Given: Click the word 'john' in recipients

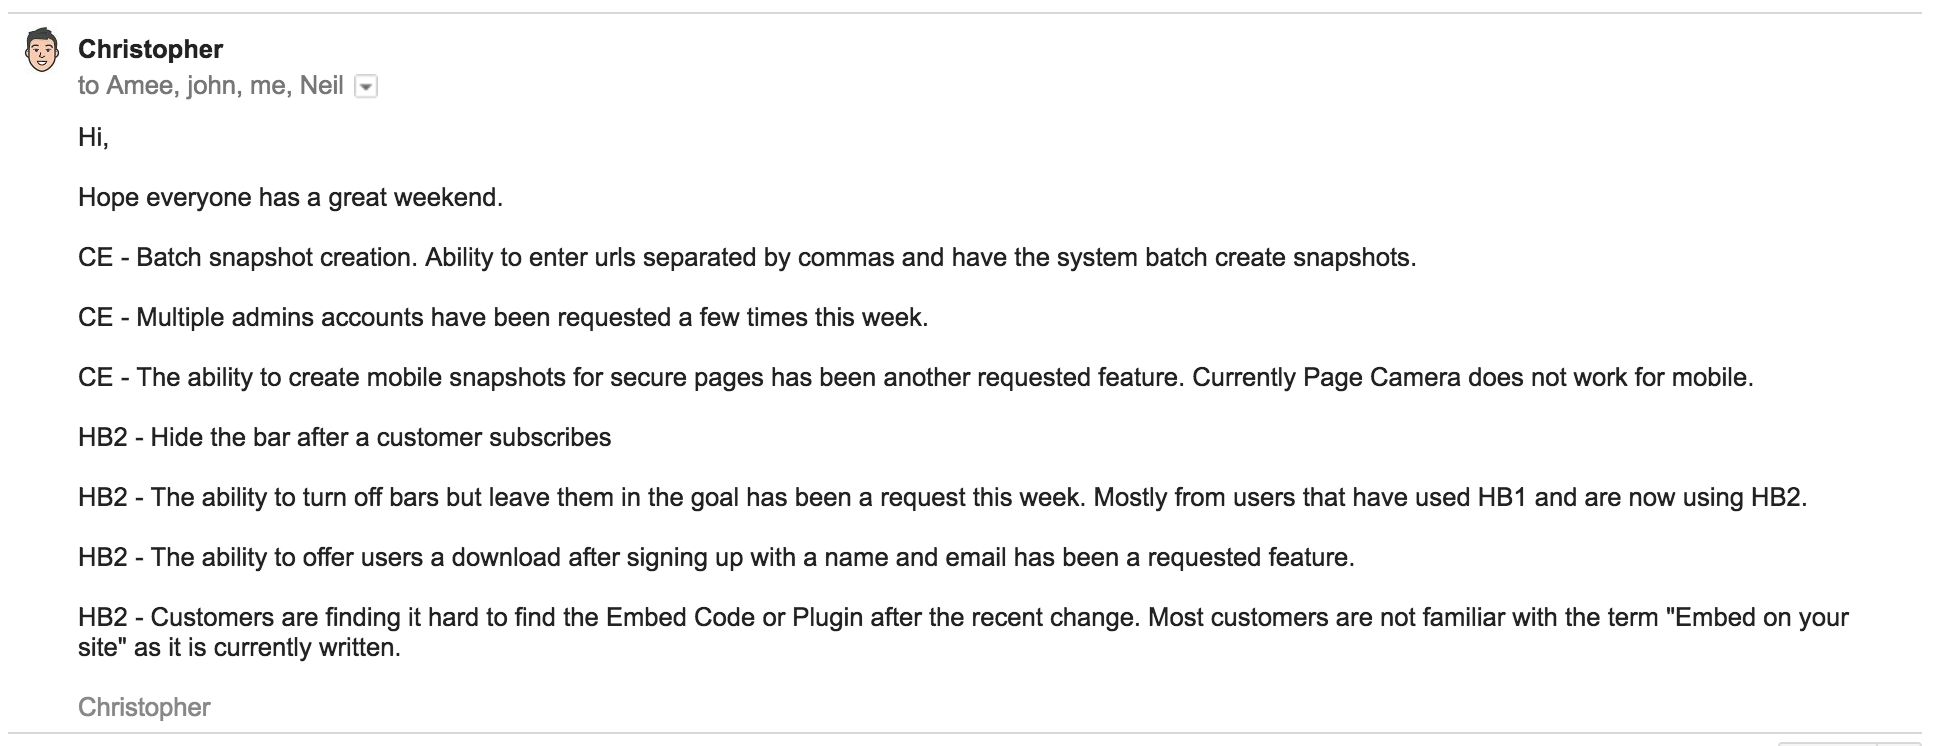Looking at the screenshot, I should (x=212, y=86).
